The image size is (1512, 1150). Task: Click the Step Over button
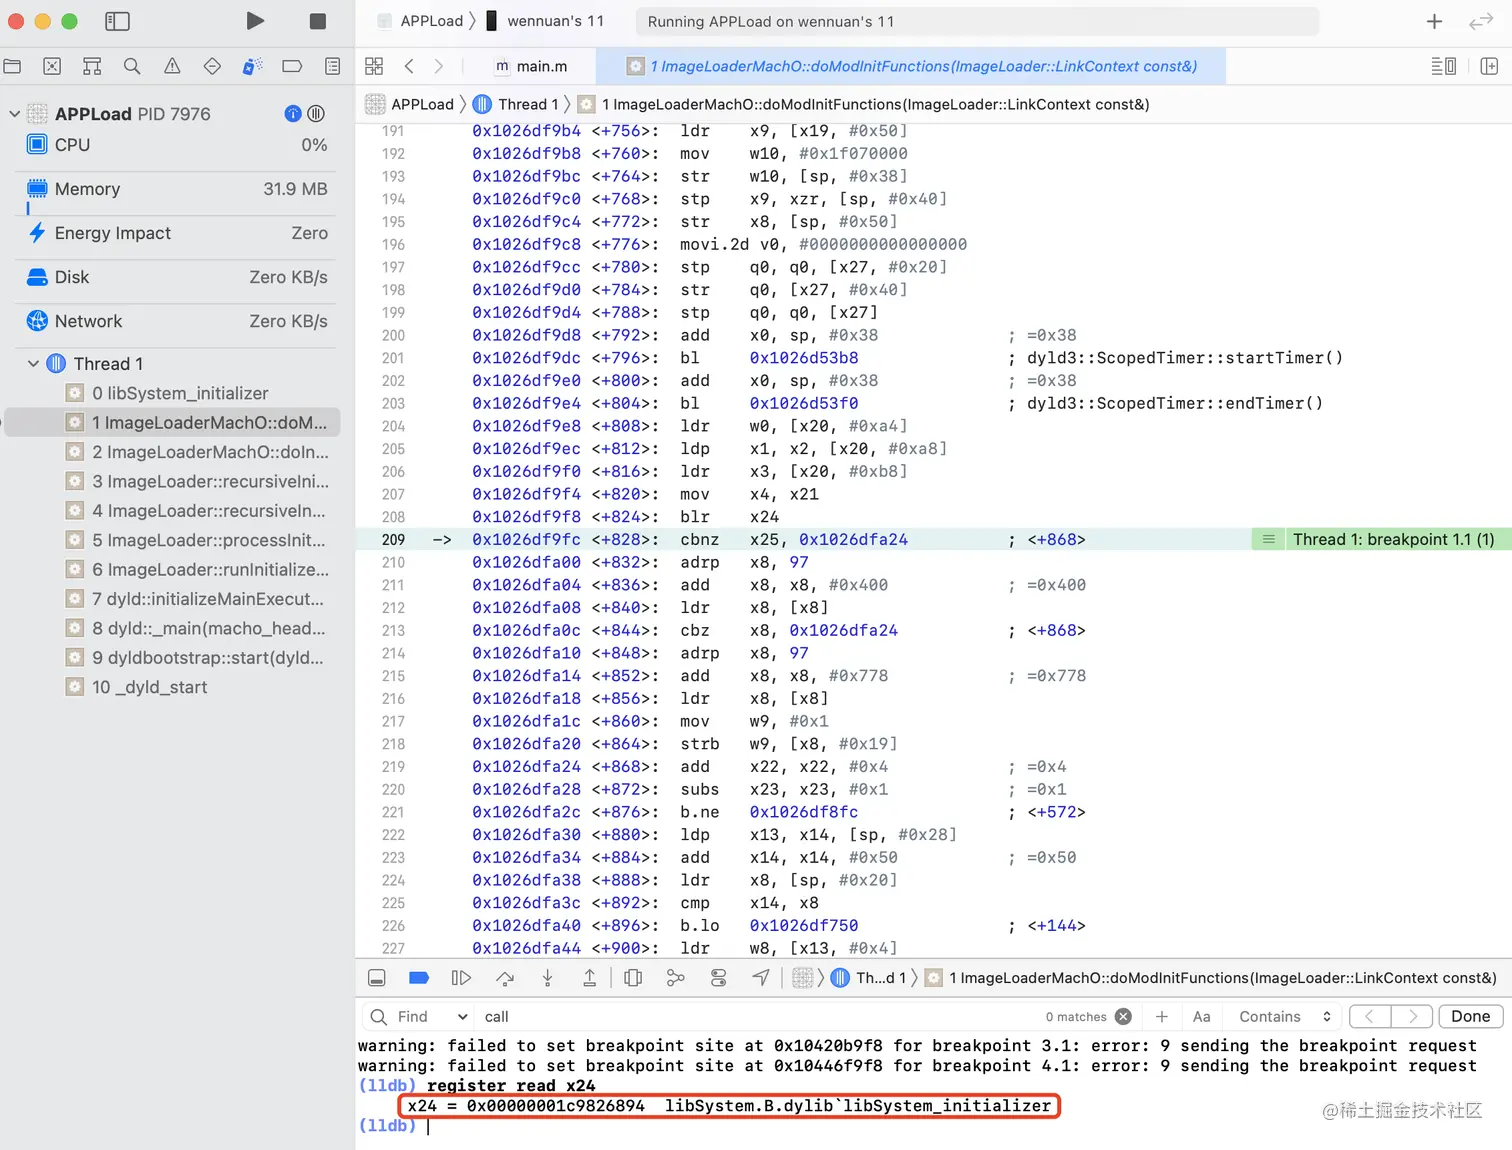pos(505,978)
